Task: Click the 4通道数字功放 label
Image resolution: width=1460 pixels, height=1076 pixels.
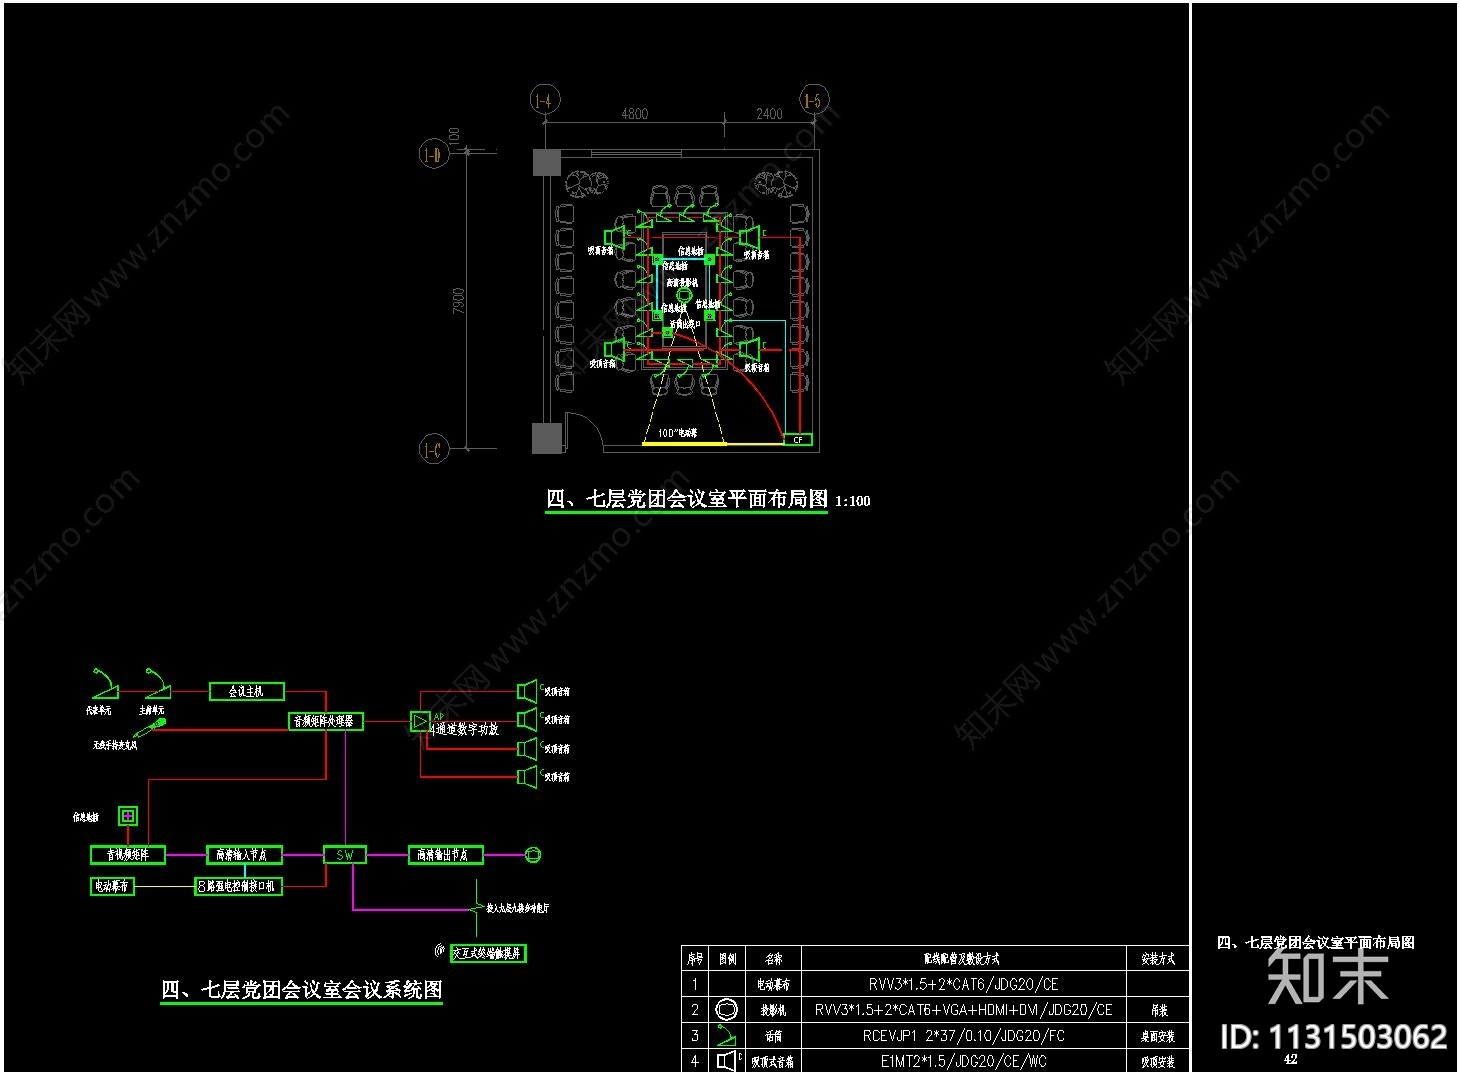Action: 464,730
